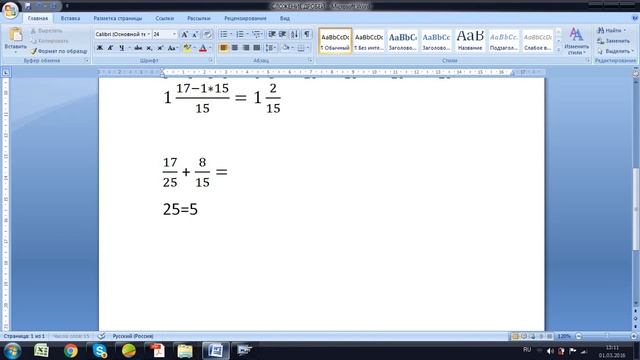Image resolution: width=640 pixels, height=360 pixels.
Task: Toggle Underline (Ч) formatting
Action: point(122,48)
